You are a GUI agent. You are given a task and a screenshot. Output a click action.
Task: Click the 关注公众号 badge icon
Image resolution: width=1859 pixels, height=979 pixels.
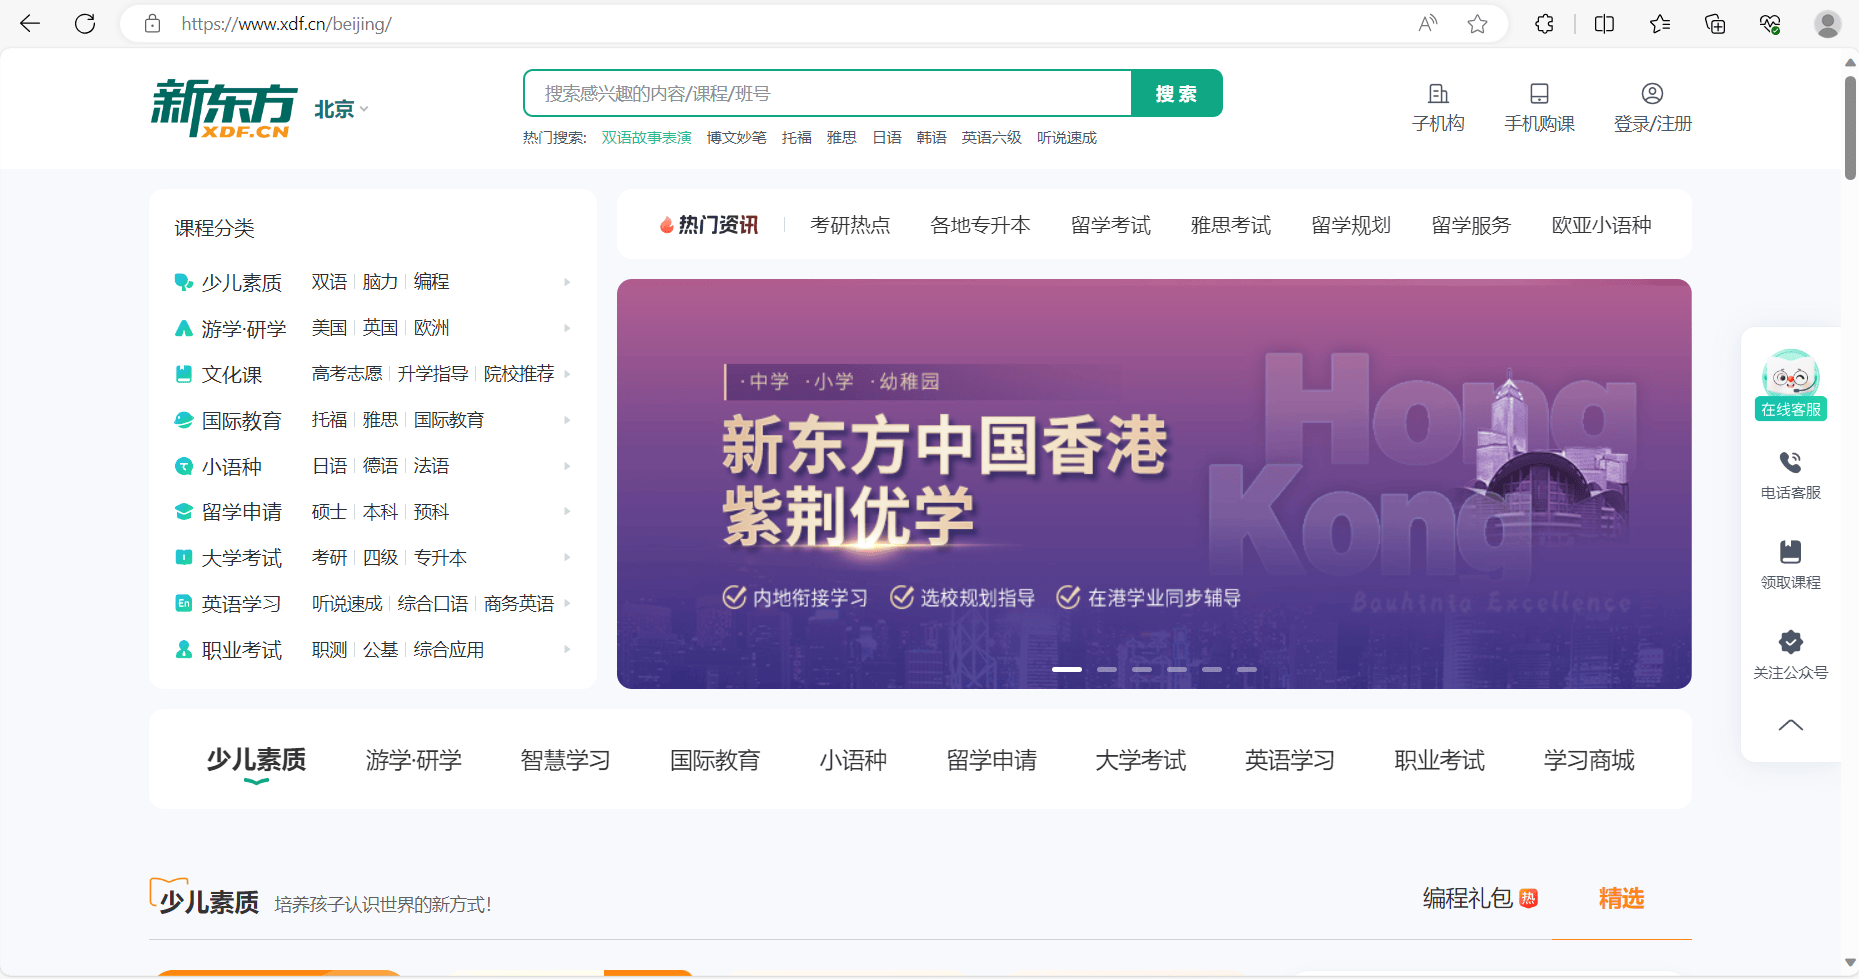point(1790,642)
